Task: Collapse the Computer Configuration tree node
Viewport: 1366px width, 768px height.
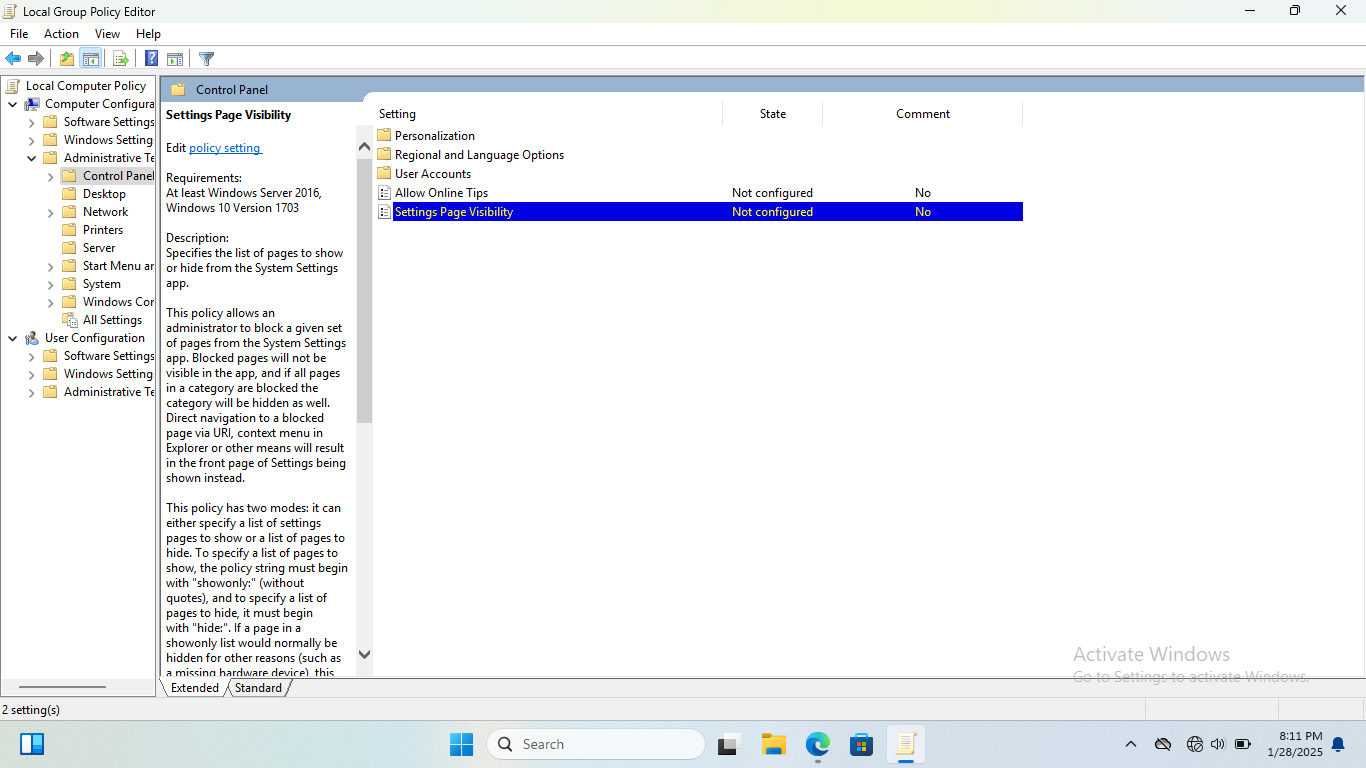Action: 13,104
